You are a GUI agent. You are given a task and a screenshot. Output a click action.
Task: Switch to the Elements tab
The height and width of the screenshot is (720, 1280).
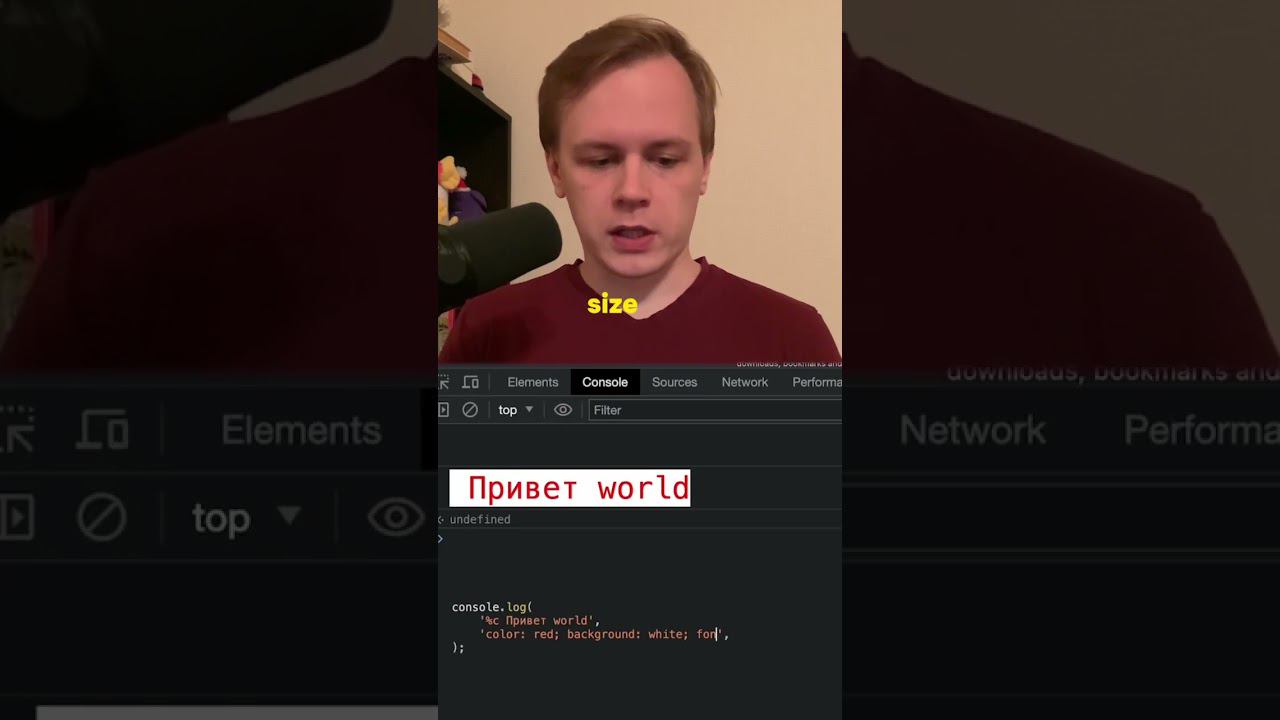533,382
